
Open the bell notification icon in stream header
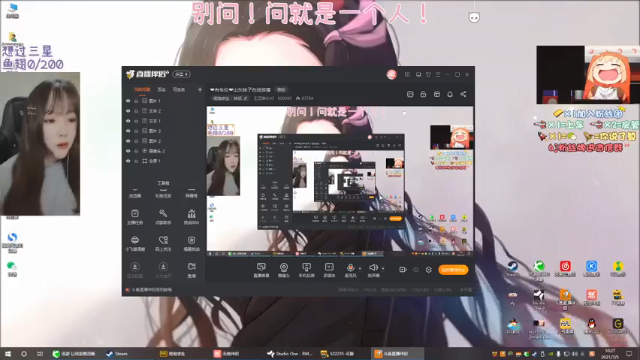(x=450, y=94)
